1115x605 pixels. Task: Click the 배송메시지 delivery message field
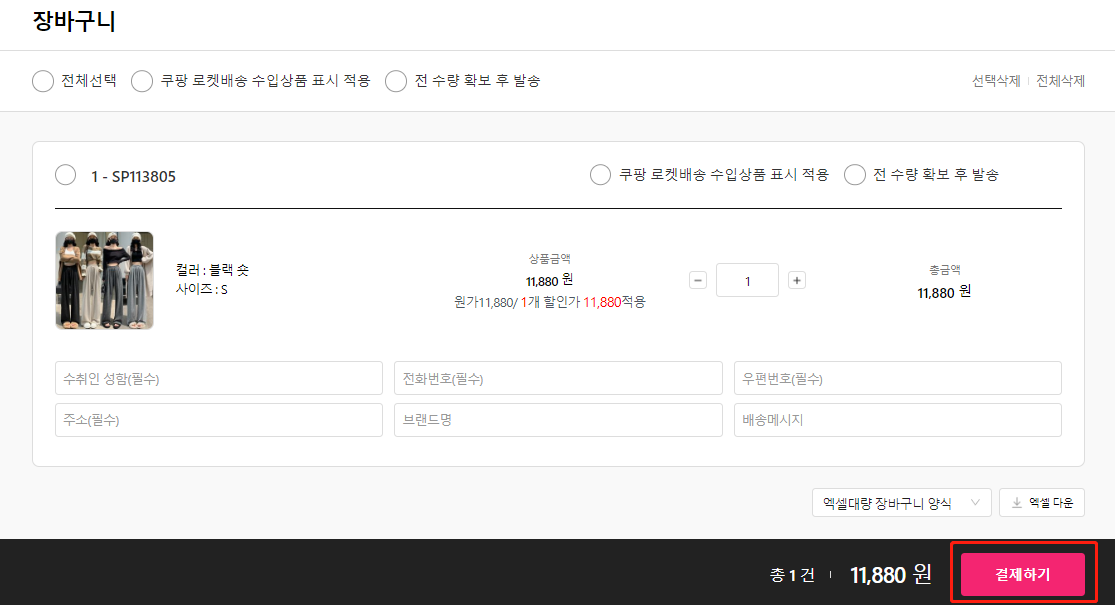click(x=897, y=420)
